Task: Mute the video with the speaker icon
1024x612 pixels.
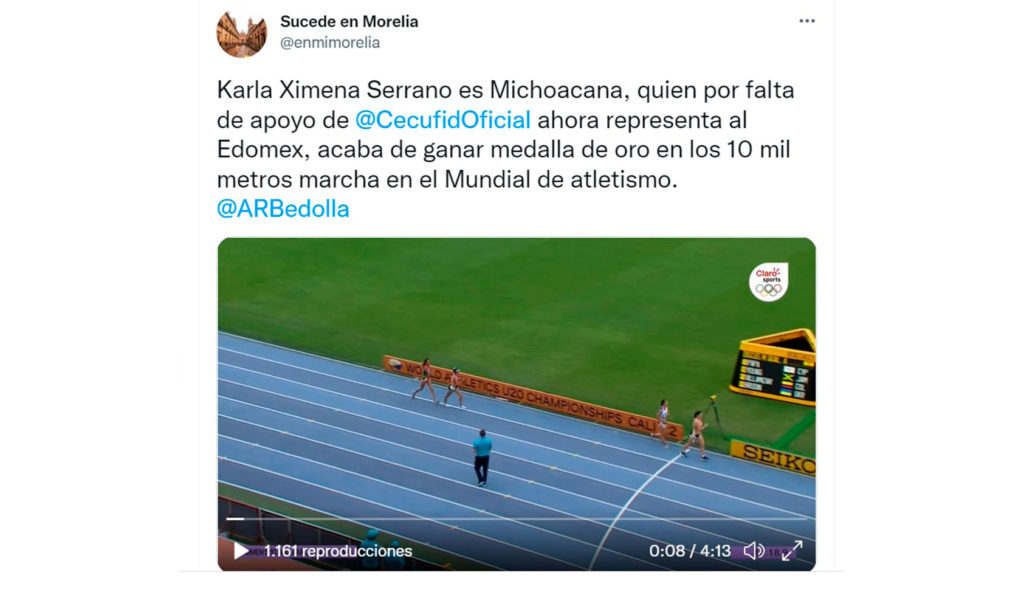Action: (x=754, y=551)
